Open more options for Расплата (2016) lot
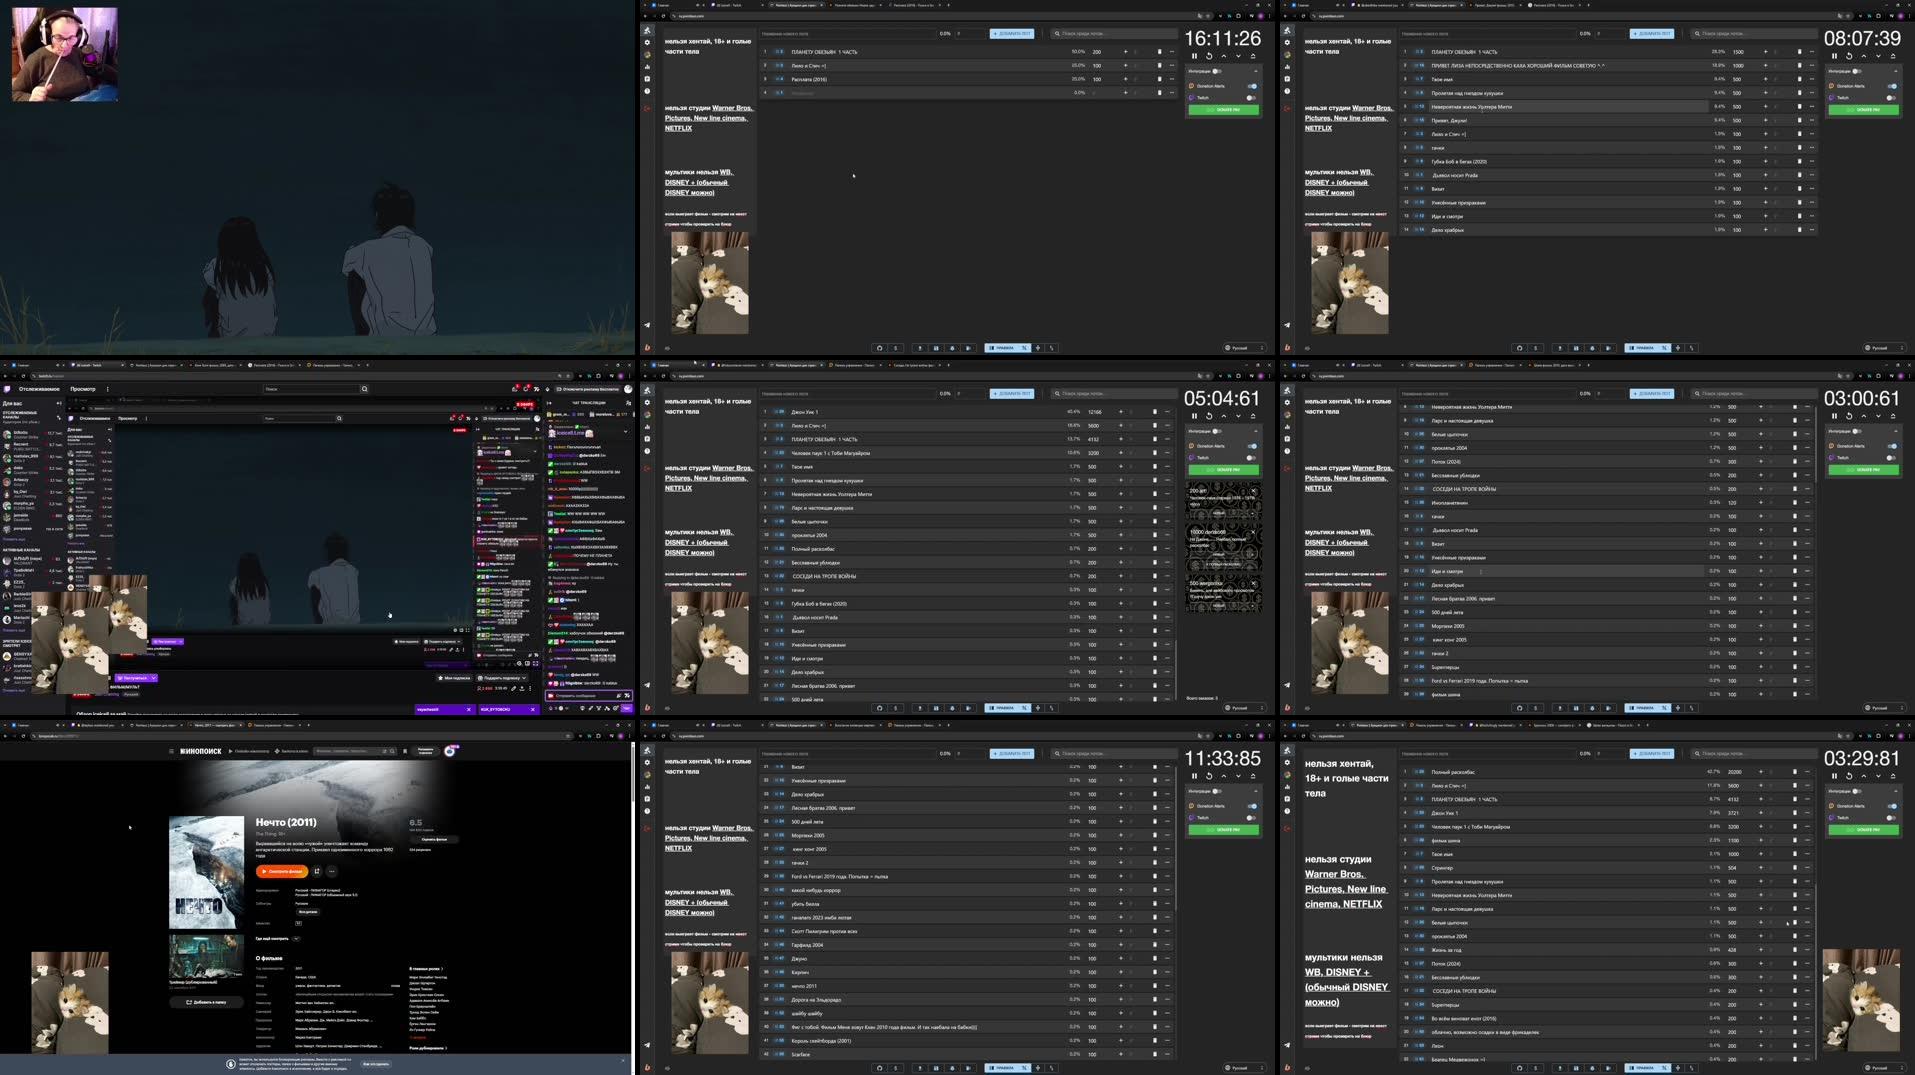1915x1075 pixels. (x=1171, y=79)
